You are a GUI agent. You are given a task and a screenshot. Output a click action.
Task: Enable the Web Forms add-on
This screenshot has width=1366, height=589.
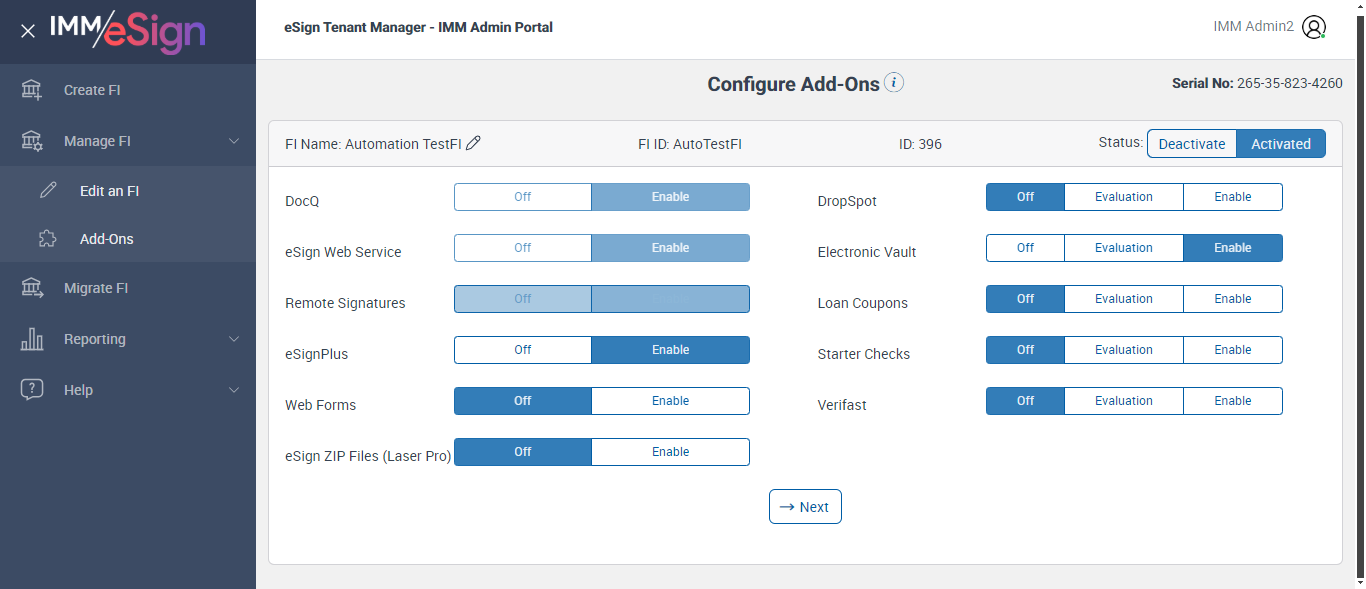(x=670, y=401)
